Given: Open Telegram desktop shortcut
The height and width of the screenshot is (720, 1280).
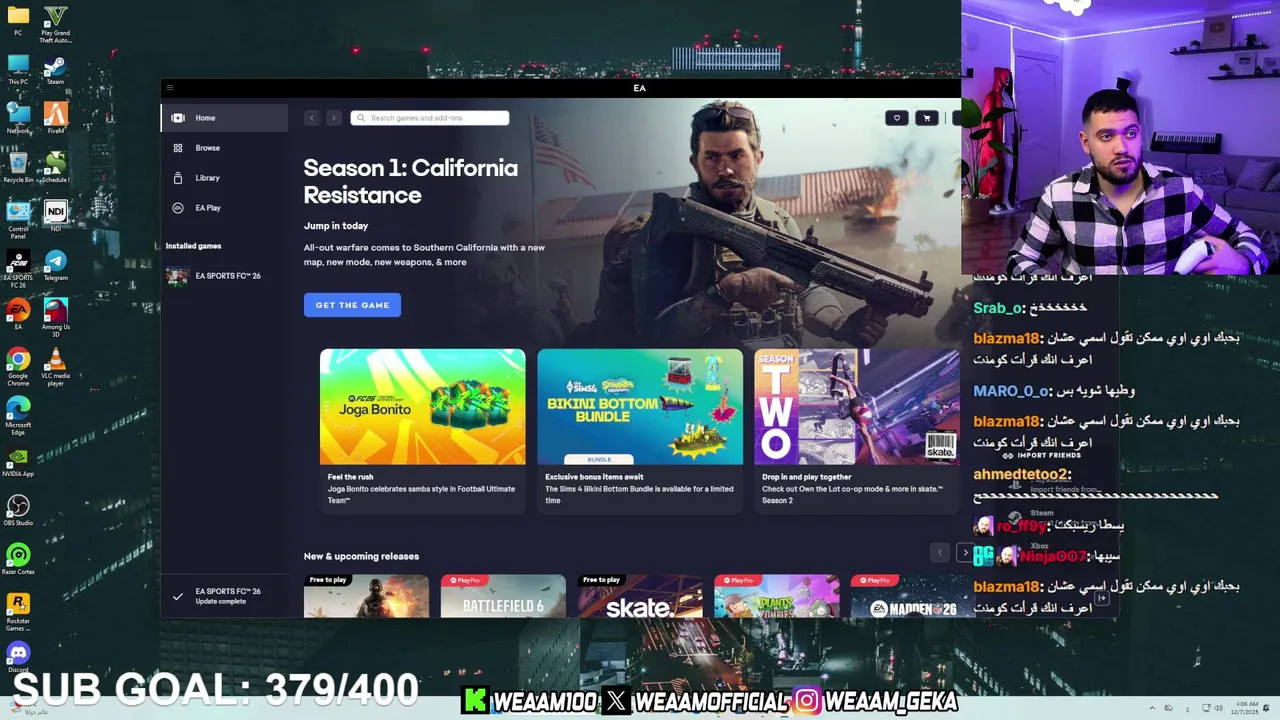Looking at the screenshot, I should pos(55,265).
